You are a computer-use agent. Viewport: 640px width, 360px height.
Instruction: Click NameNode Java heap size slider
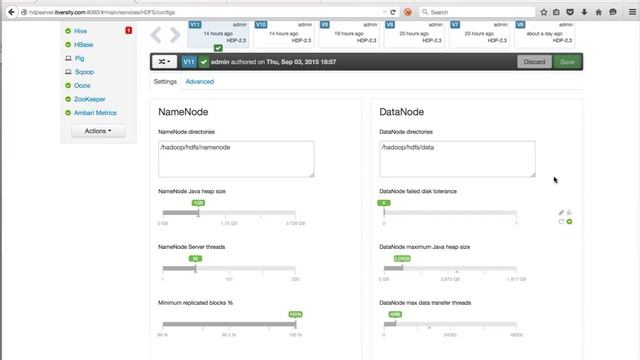pos(229,213)
